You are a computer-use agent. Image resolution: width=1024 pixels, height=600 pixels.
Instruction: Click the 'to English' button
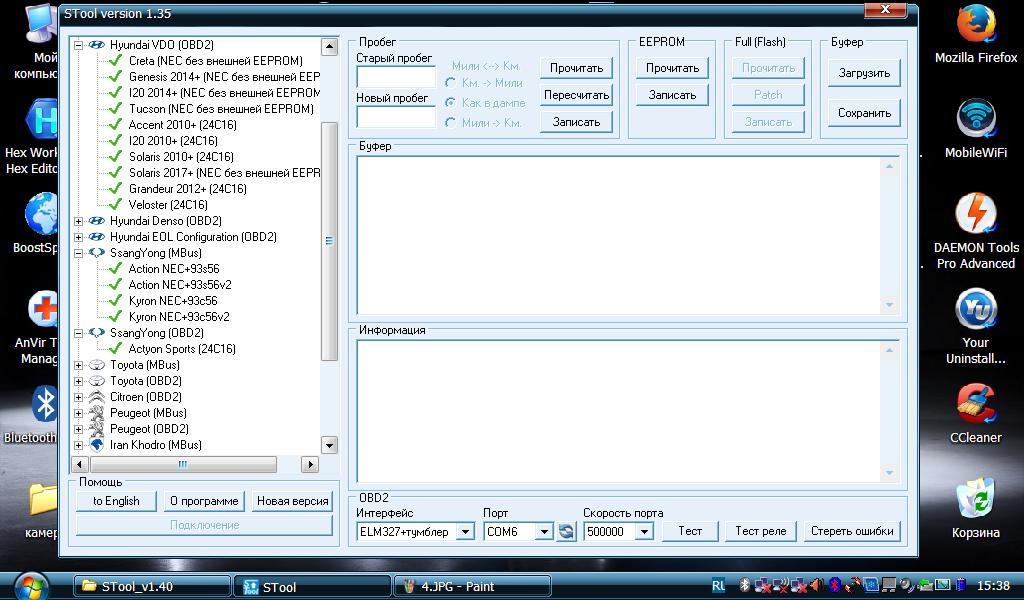116,501
